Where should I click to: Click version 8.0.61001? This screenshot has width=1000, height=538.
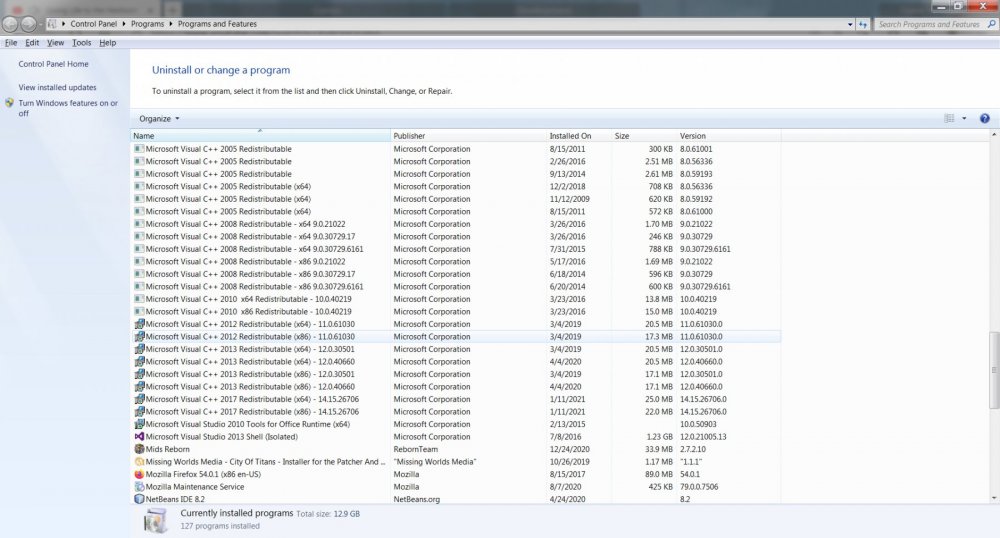(x=696, y=149)
